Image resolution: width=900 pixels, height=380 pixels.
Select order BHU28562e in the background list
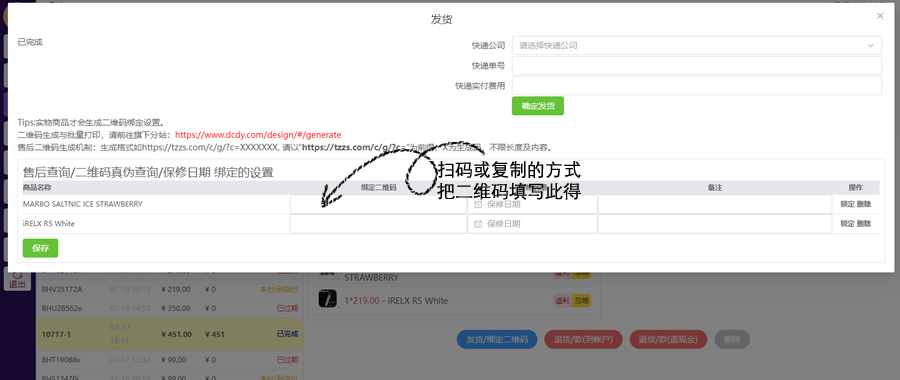click(x=169, y=308)
